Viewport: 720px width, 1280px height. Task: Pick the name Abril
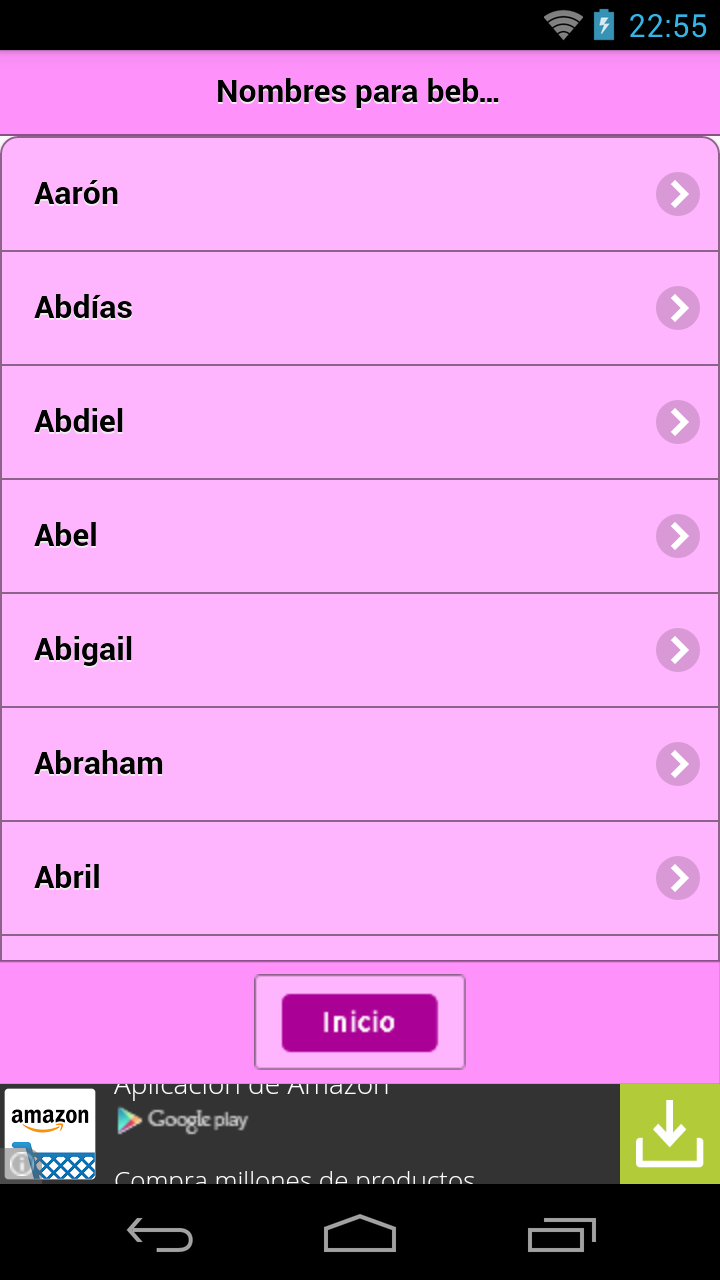pyautogui.click(x=68, y=878)
